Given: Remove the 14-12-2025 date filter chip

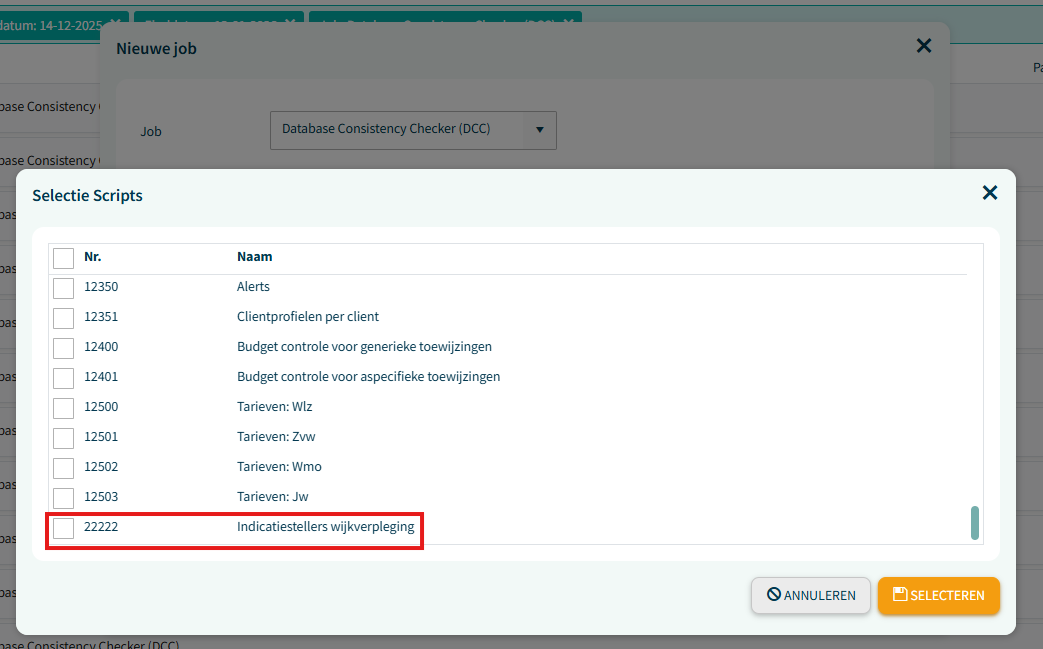Looking at the screenshot, I should (116, 22).
